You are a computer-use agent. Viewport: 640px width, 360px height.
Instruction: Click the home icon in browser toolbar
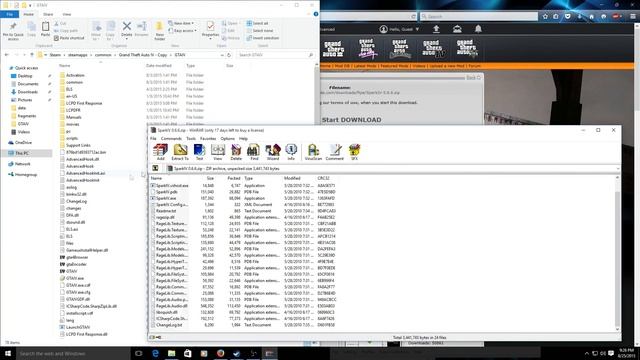pyautogui.click(x=591, y=16)
